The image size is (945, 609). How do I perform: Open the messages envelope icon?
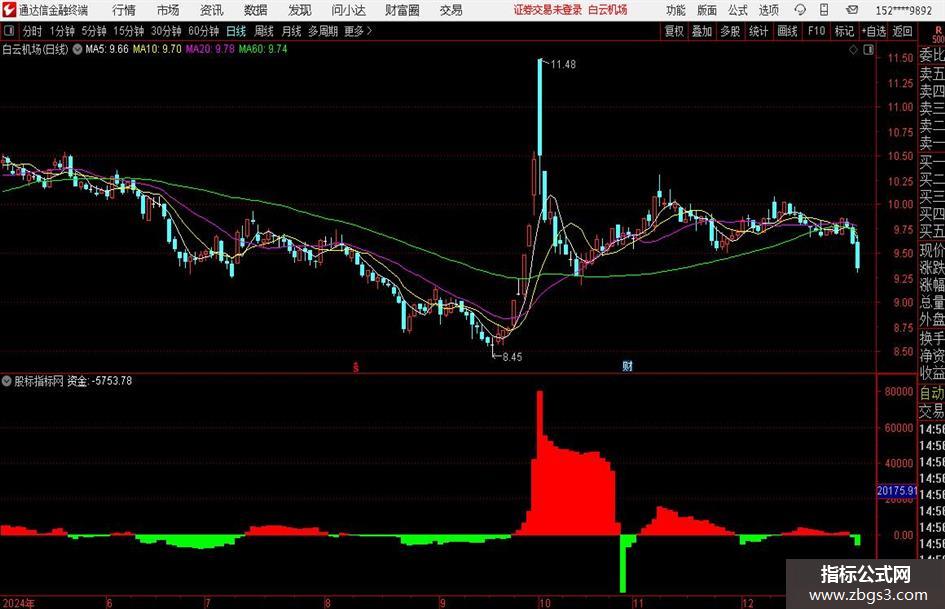(x=852, y=10)
